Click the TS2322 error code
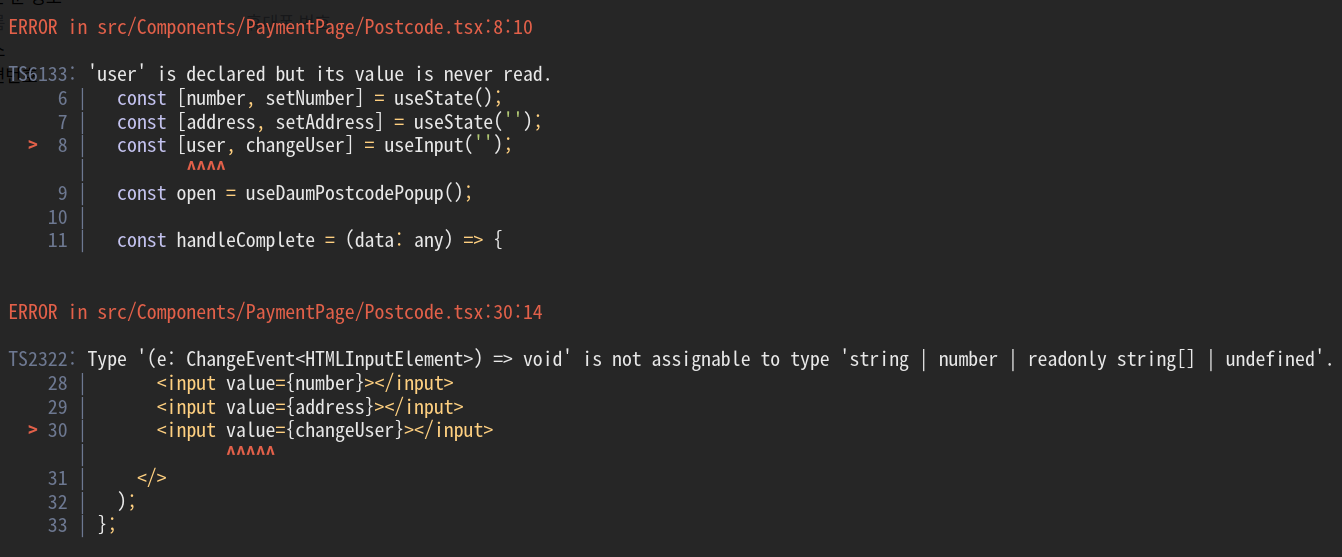Screen dimensions: 1342x557 [x=42, y=359]
